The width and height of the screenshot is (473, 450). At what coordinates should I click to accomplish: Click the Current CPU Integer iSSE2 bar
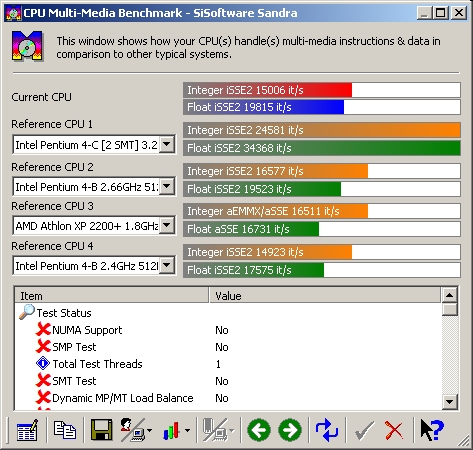click(x=322, y=90)
